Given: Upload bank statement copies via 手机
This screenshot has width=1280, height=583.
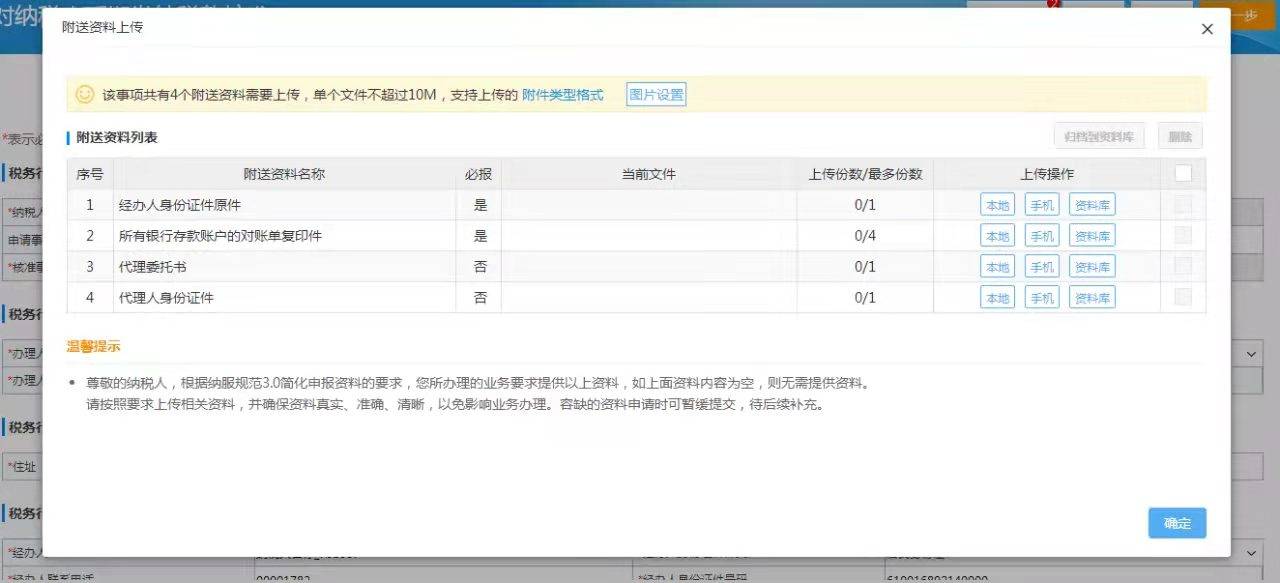Looking at the screenshot, I should 1041,235.
